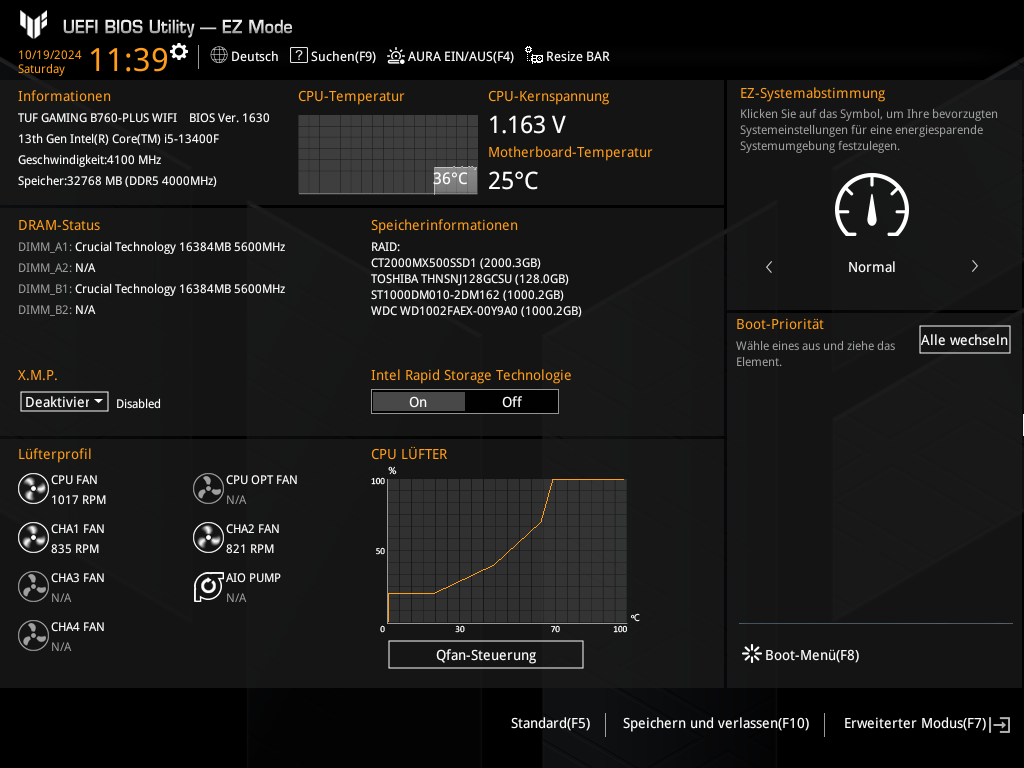Click the AURA light icon
The image size is (1024, 768).
(396, 56)
